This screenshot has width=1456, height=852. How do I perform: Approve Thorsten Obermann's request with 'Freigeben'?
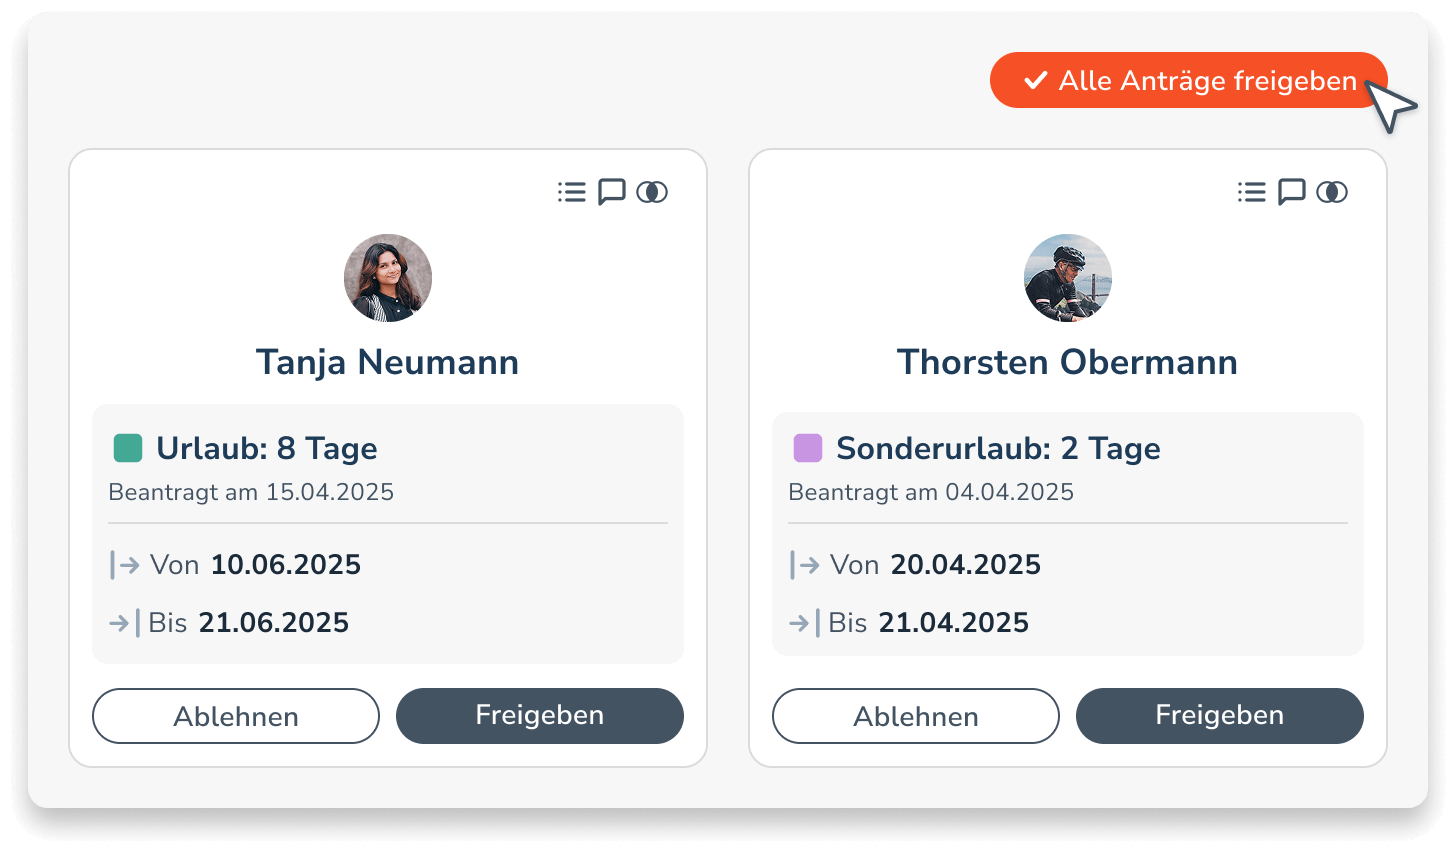[x=1219, y=715]
